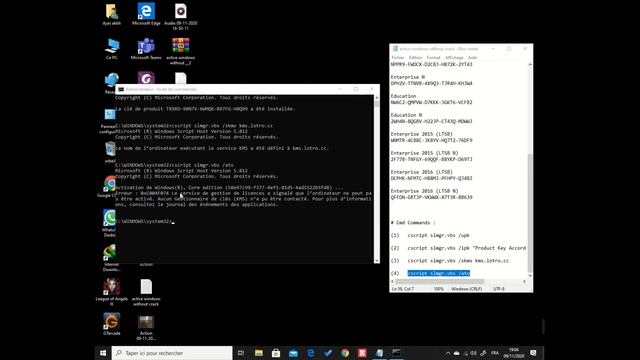Click the 'Enterprise 2016 (LTSB N)' heading in Notepad

coord(424,191)
